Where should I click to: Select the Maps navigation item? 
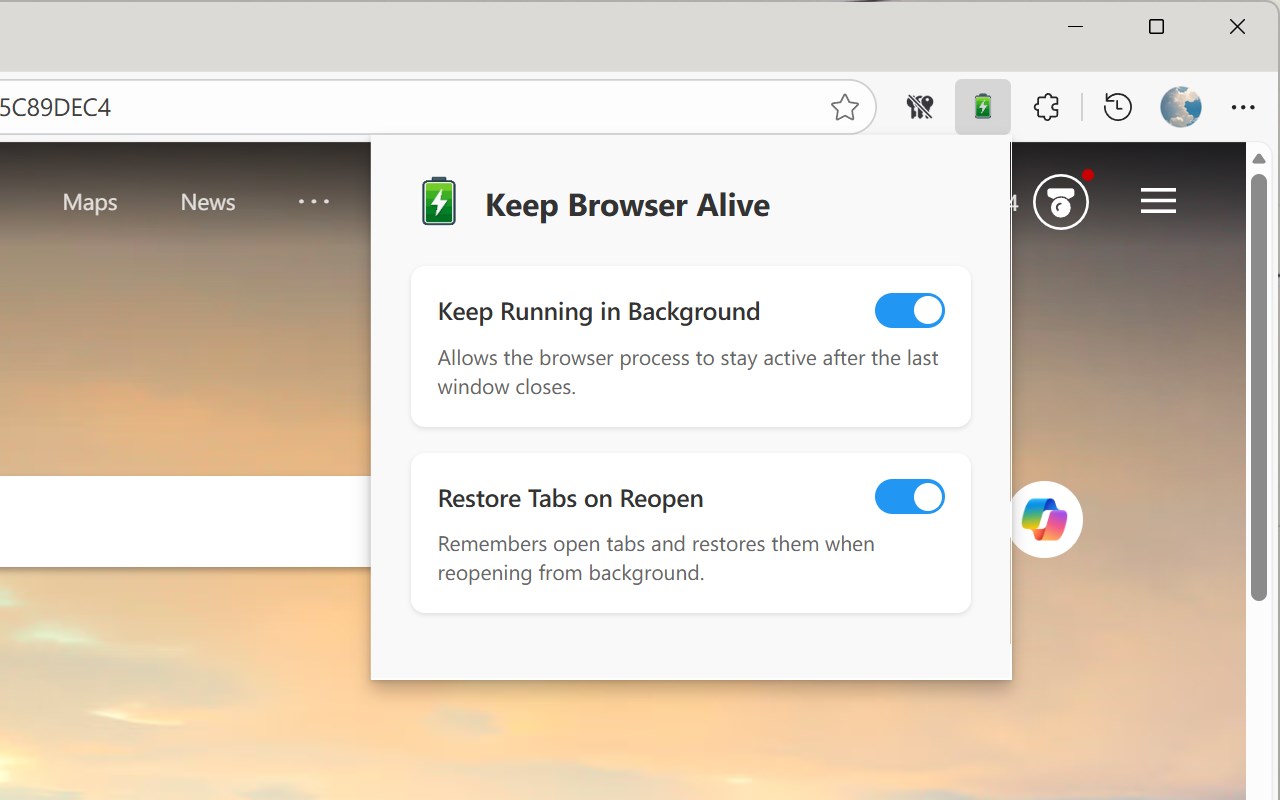click(x=89, y=201)
